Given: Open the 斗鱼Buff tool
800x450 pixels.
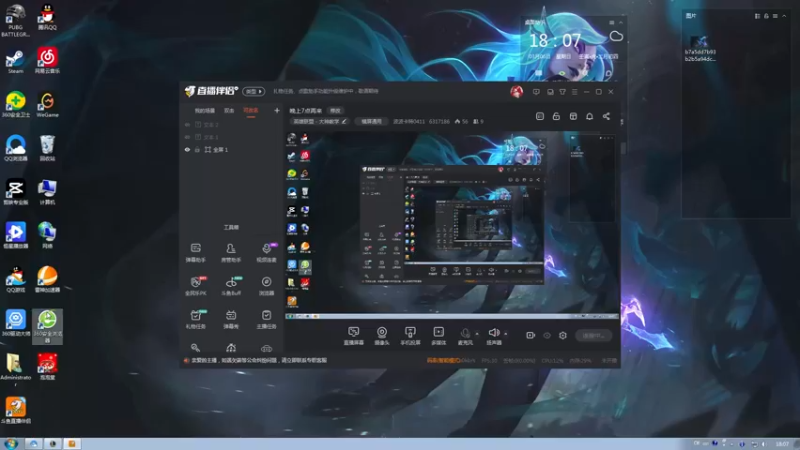Looking at the screenshot, I should [x=231, y=286].
